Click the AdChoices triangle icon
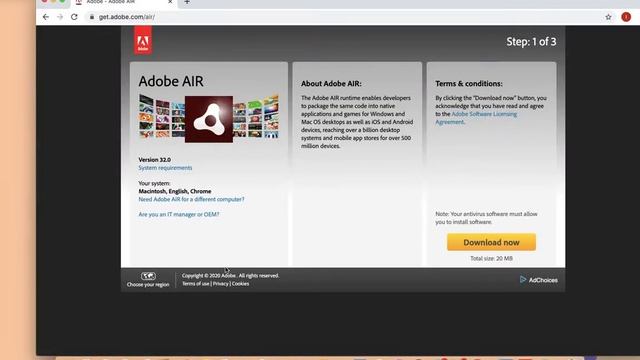Viewport: 640px width, 360px height. (523, 280)
